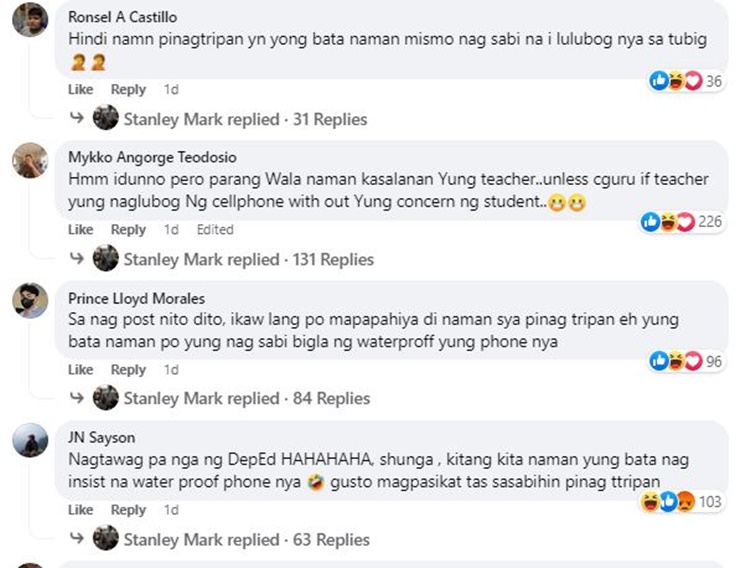Open the Mykko Angorge Teodosio name link
This screenshot has width=750, height=568.
point(152,157)
